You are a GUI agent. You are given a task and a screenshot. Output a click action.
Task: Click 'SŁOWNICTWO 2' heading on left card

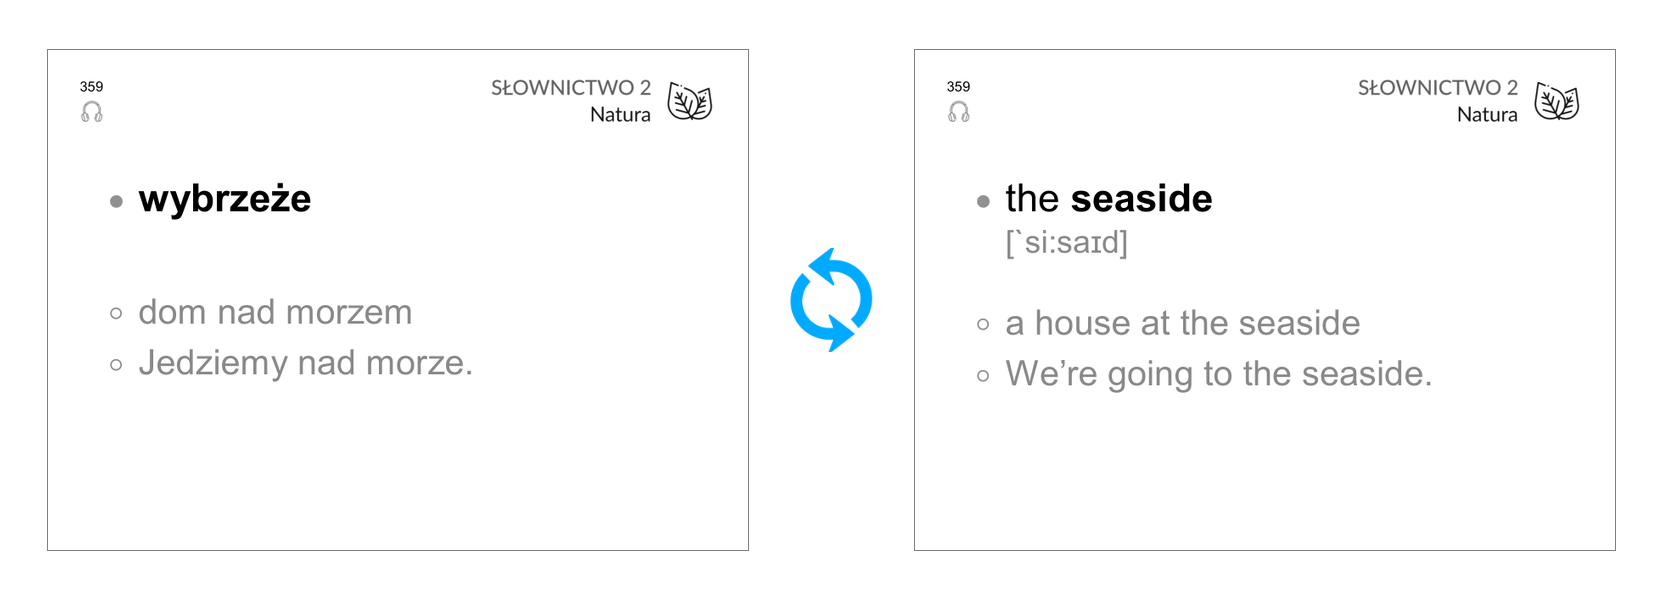[571, 88]
